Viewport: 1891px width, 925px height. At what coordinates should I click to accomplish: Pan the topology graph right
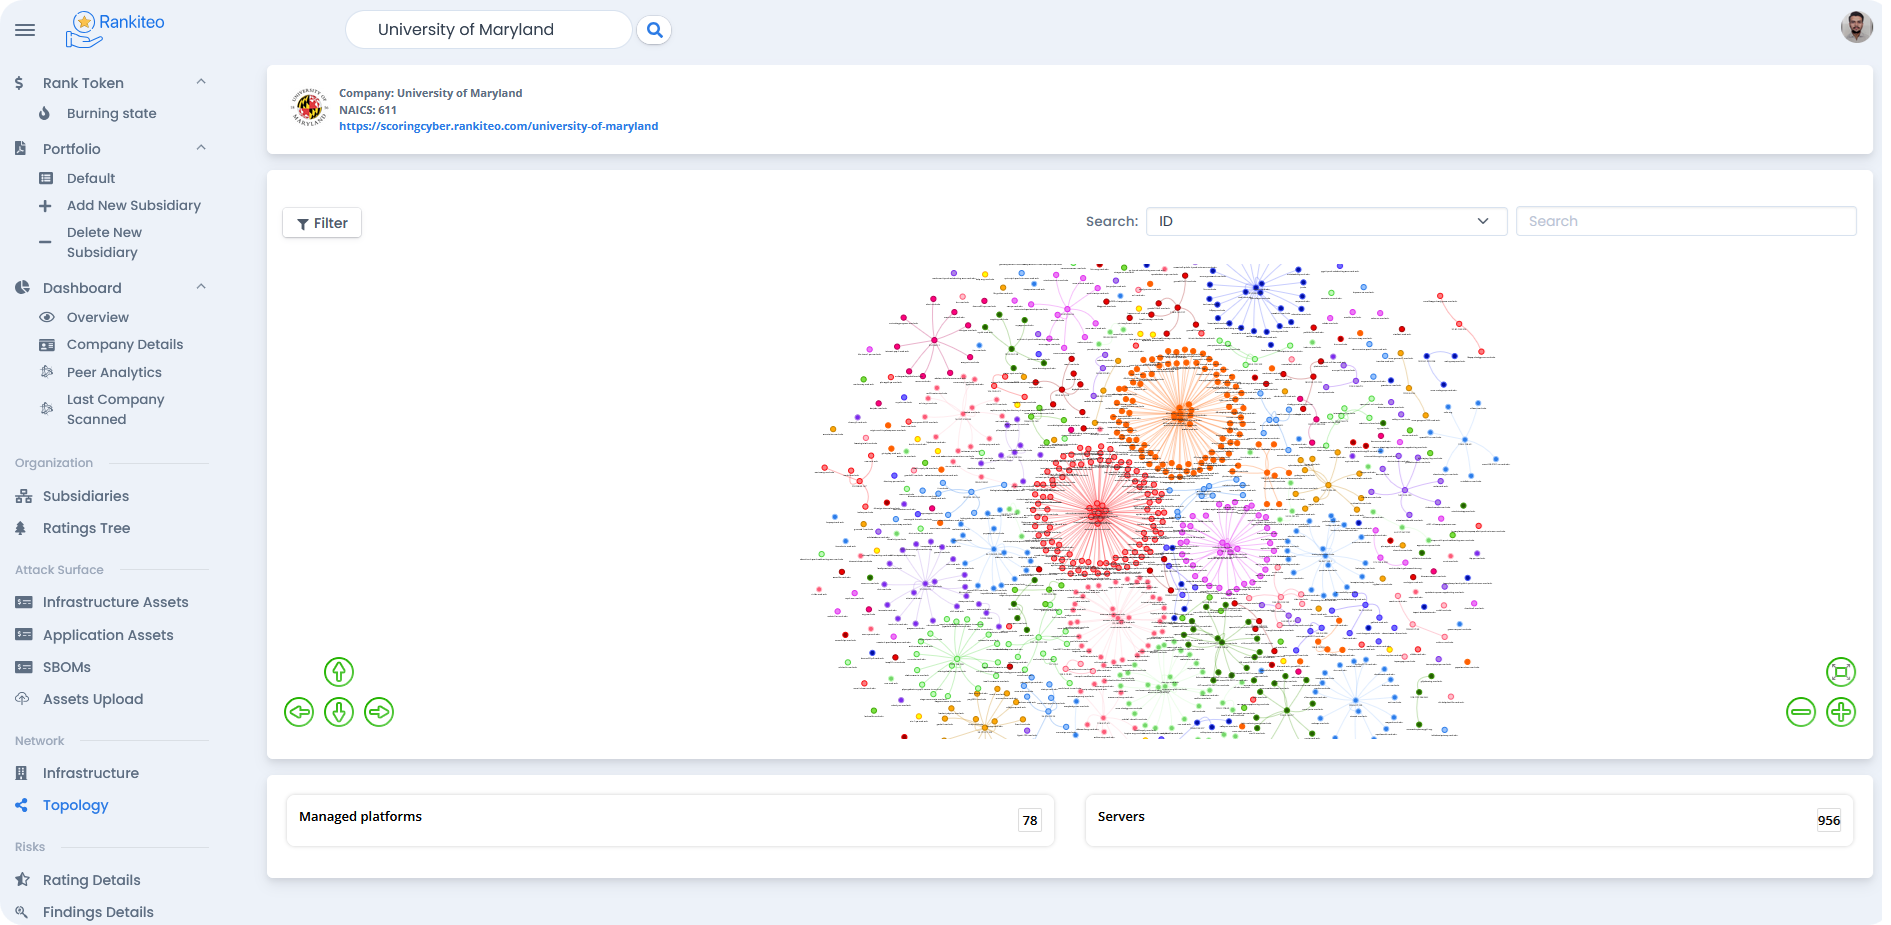pos(379,712)
